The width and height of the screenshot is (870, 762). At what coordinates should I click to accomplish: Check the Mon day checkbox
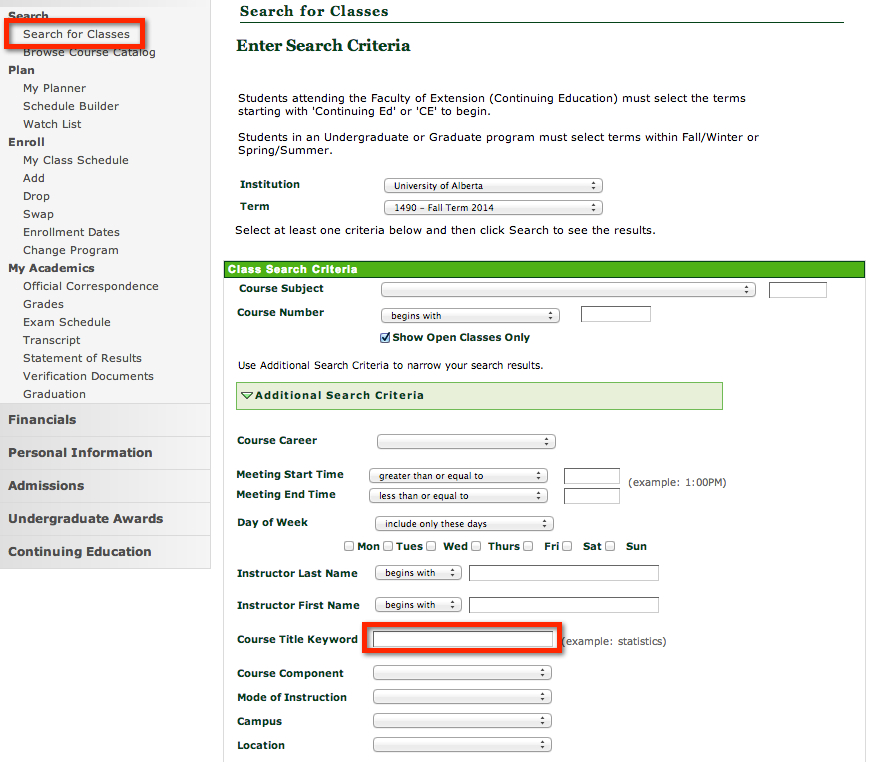[x=349, y=546]
